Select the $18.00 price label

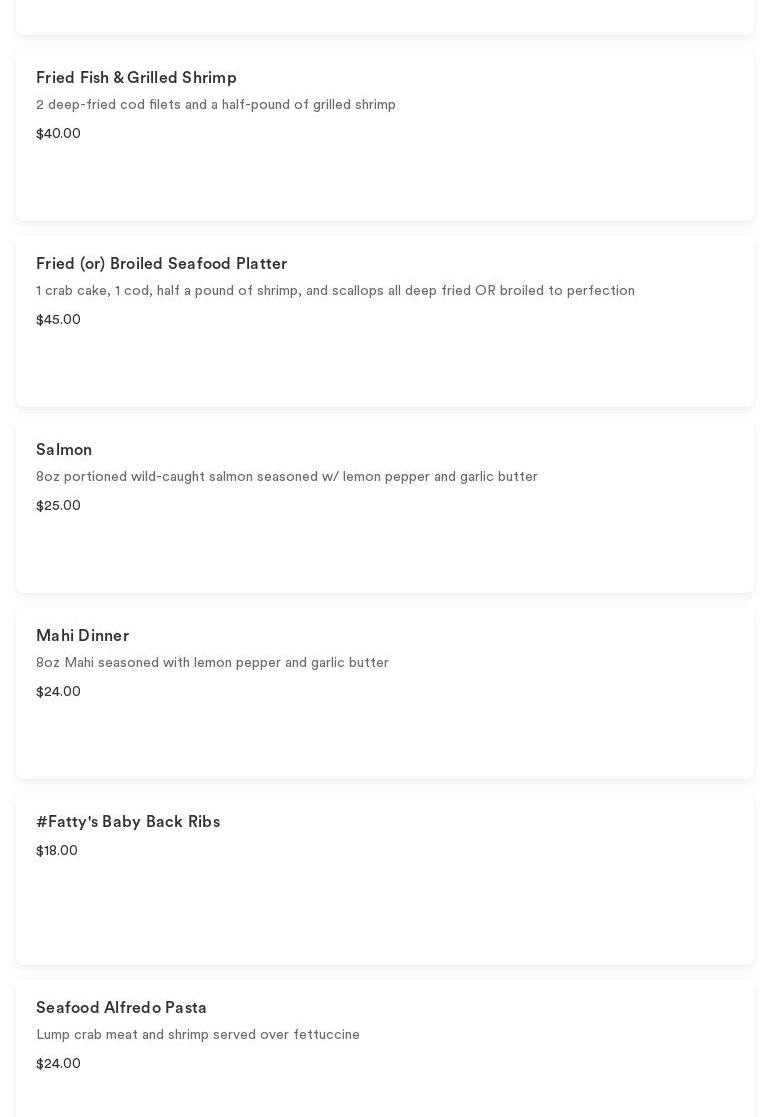57,851
